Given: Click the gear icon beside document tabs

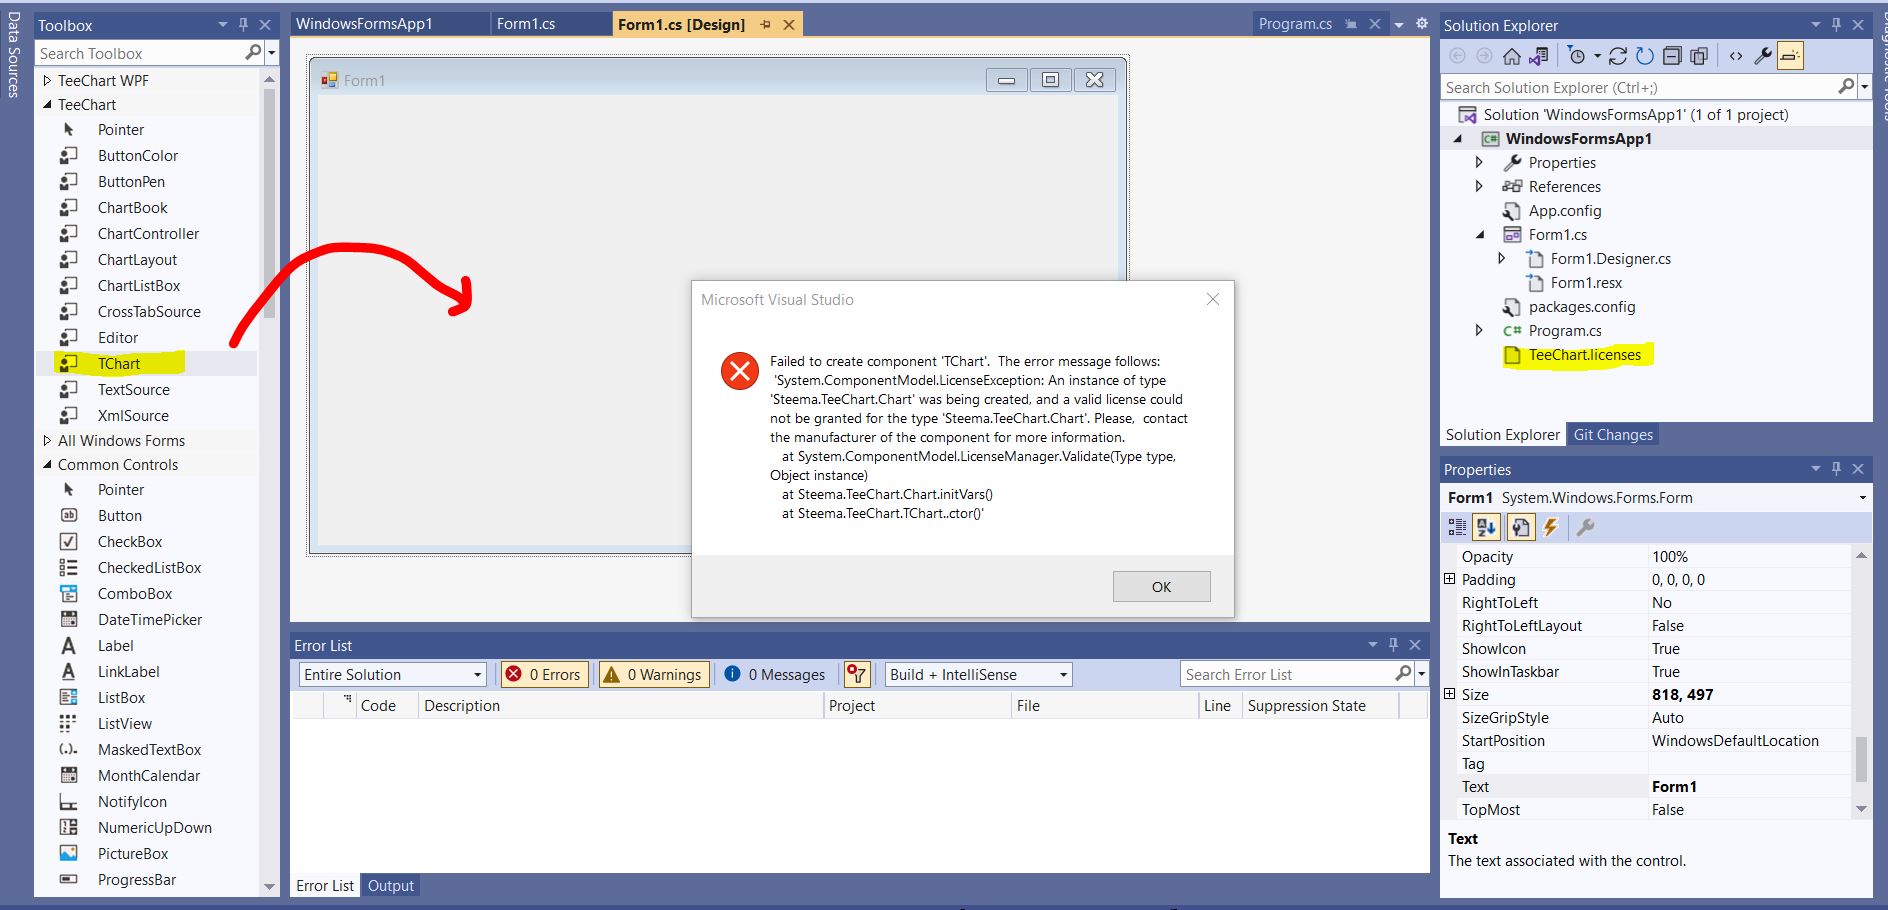Looking at the screenshot, I should pyautogui.click(x=1421, y=24).
